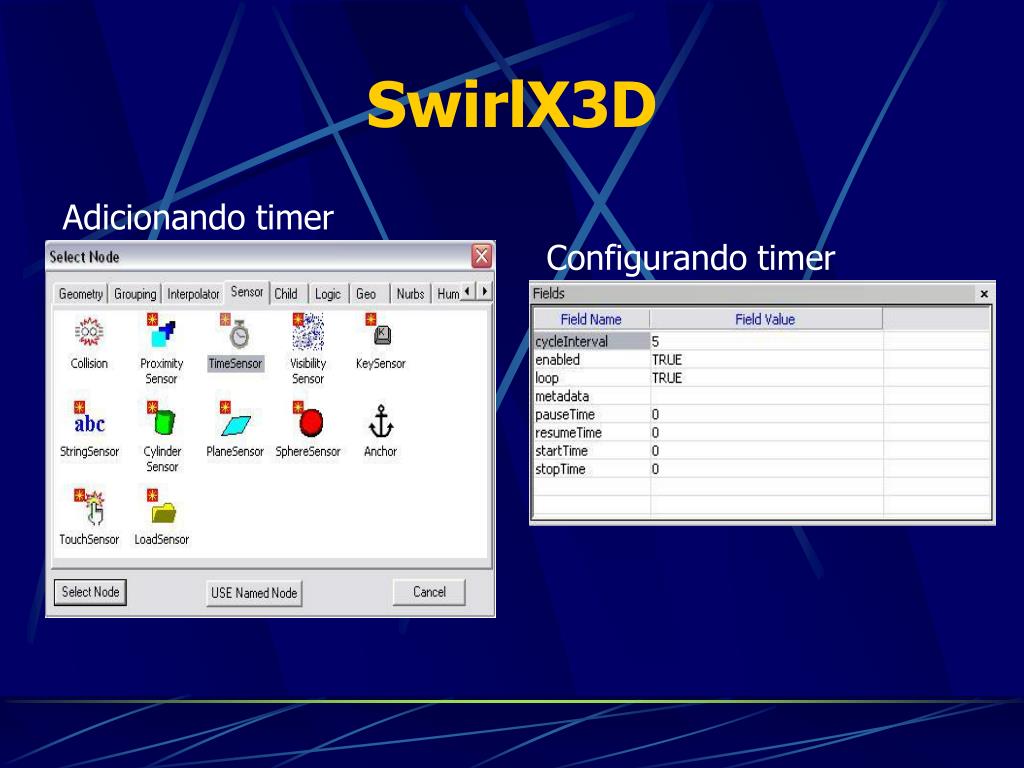The width and height of the screenshot is (1024, 768).
Task: Pick the TimeSensor stopwatch icon
Action: pos(235,331)
